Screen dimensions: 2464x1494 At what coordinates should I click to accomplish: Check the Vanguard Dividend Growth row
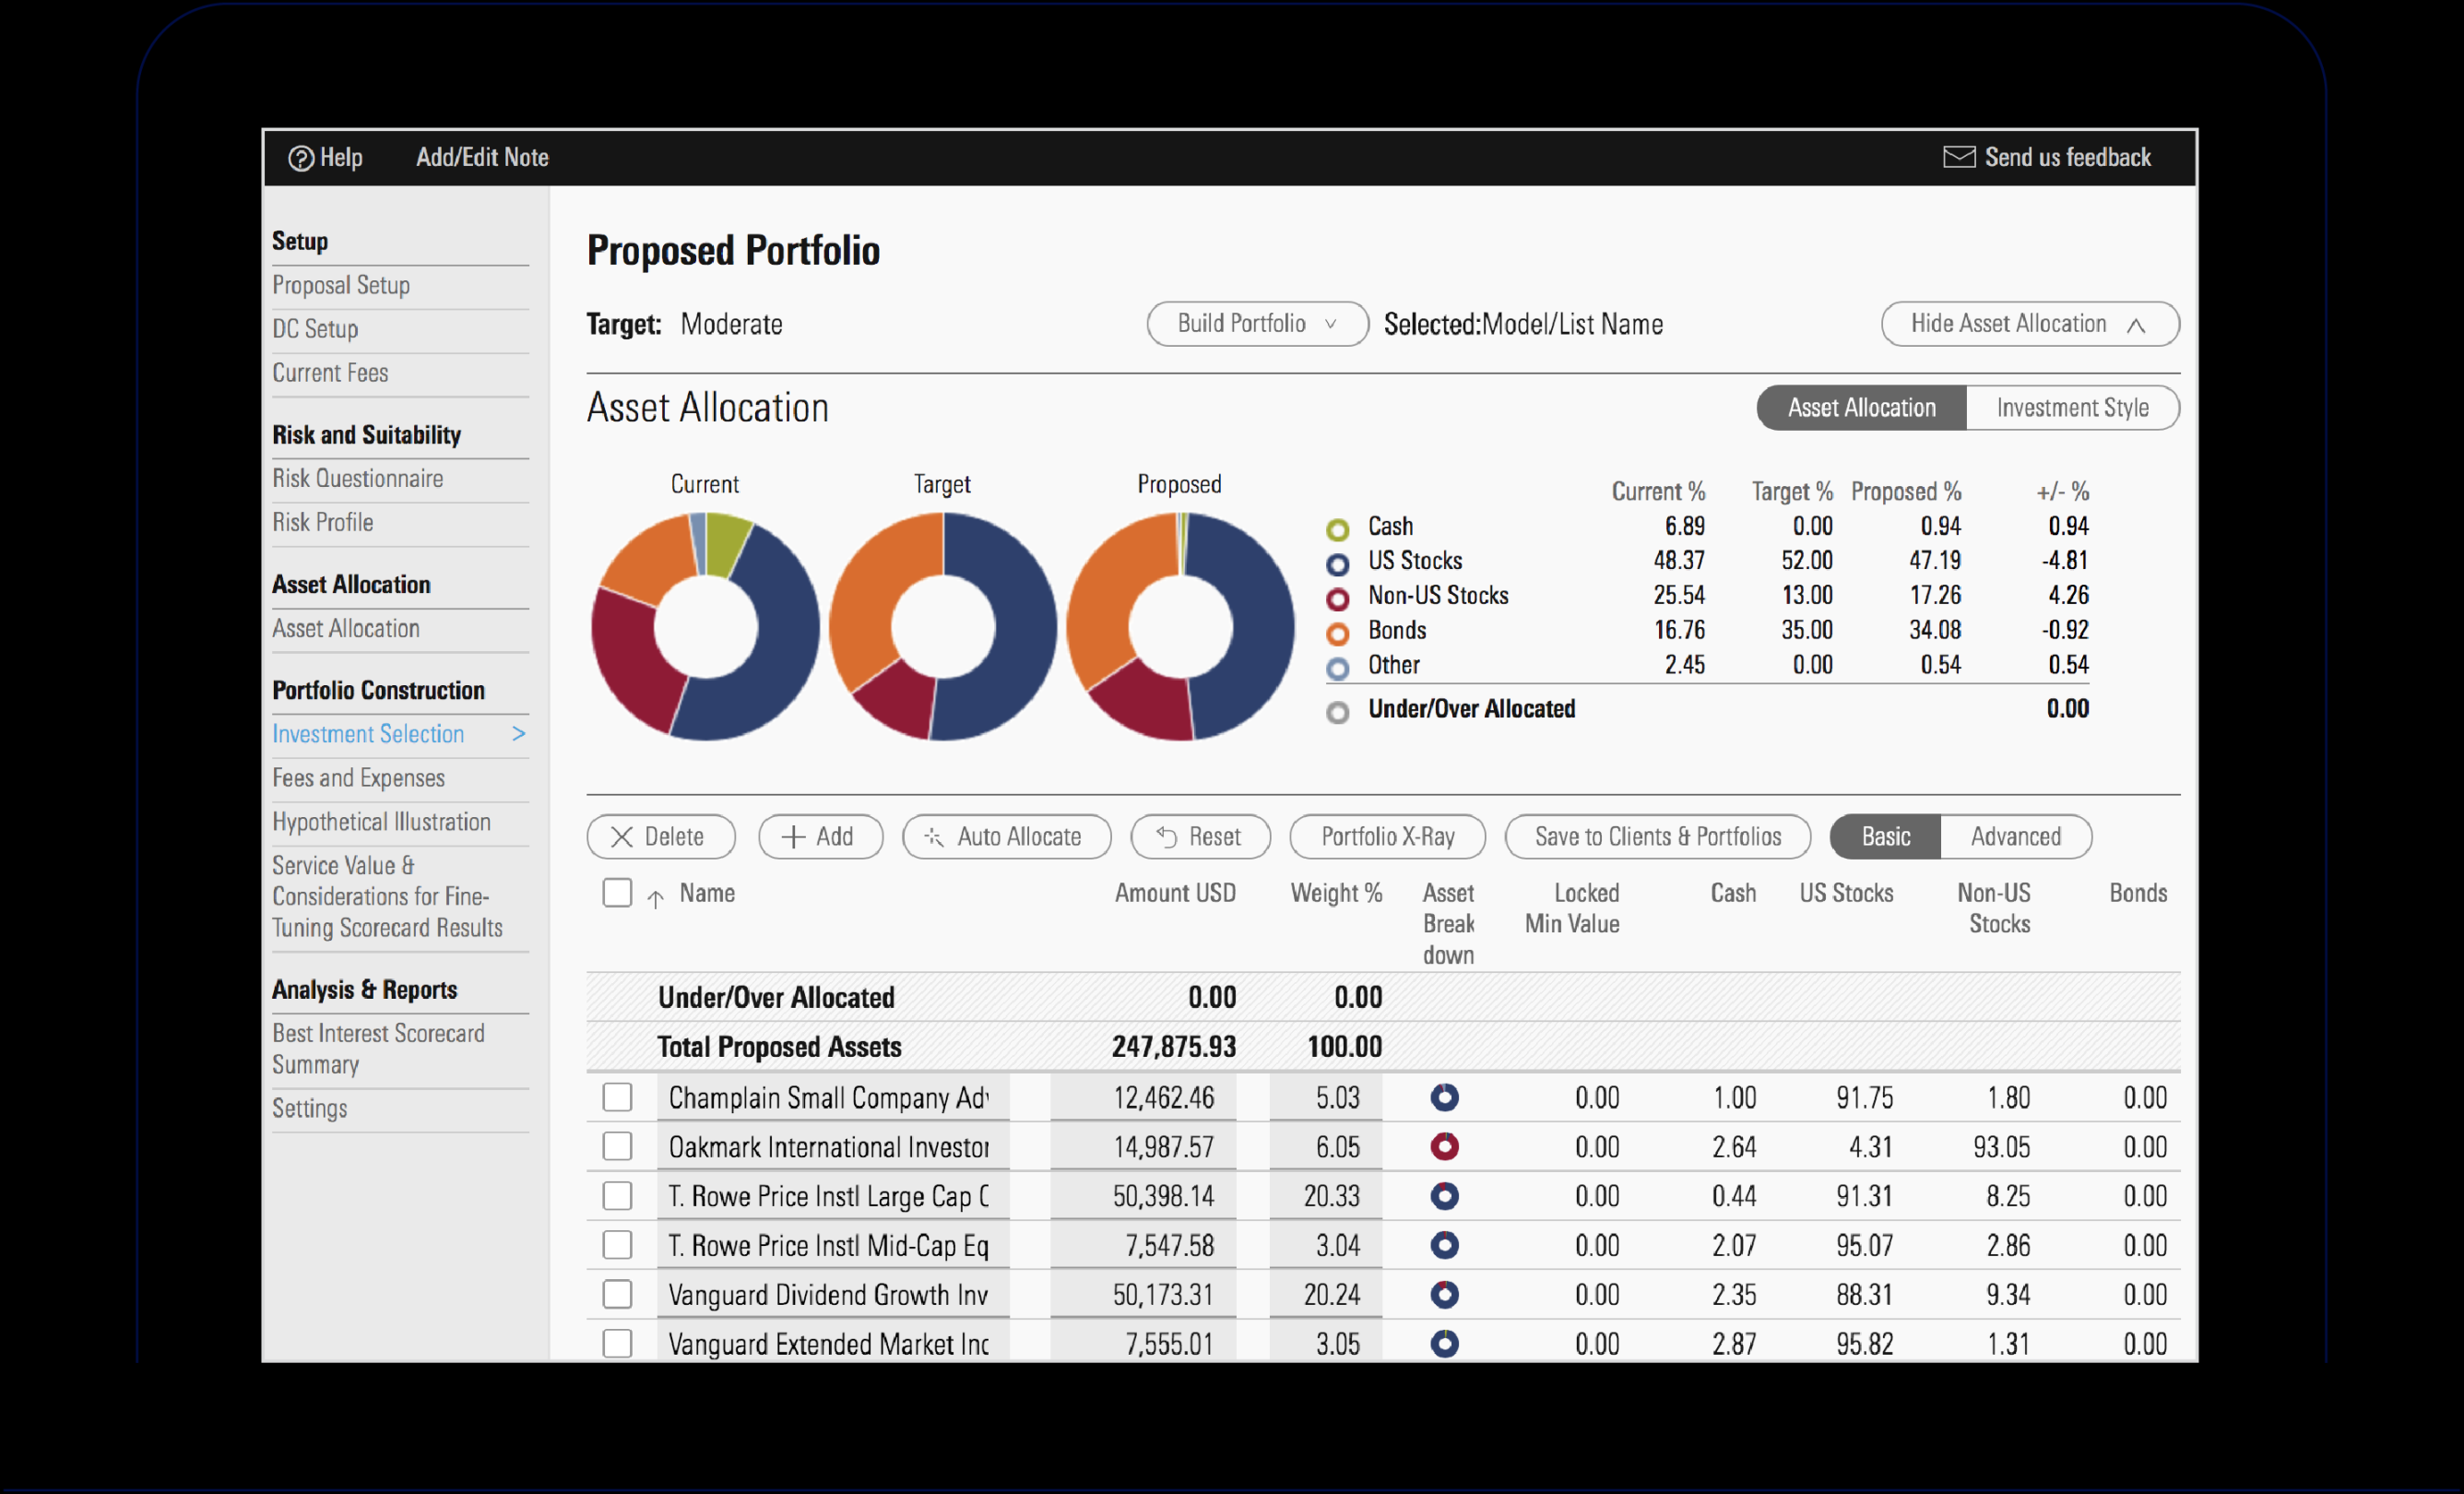click(x=617, y=1294)
